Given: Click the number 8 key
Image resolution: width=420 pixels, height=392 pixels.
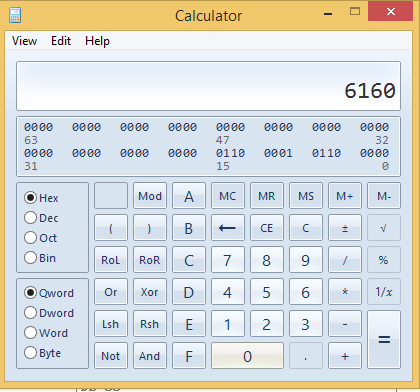Looking at the screenshot, I should pyautogui.click(x=267, y=260).
